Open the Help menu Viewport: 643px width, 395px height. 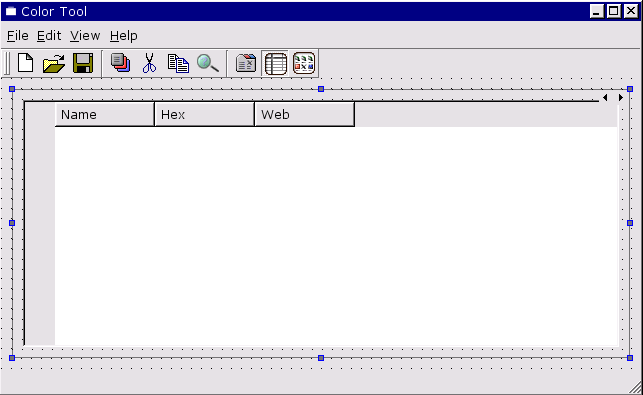pos(123,36)
